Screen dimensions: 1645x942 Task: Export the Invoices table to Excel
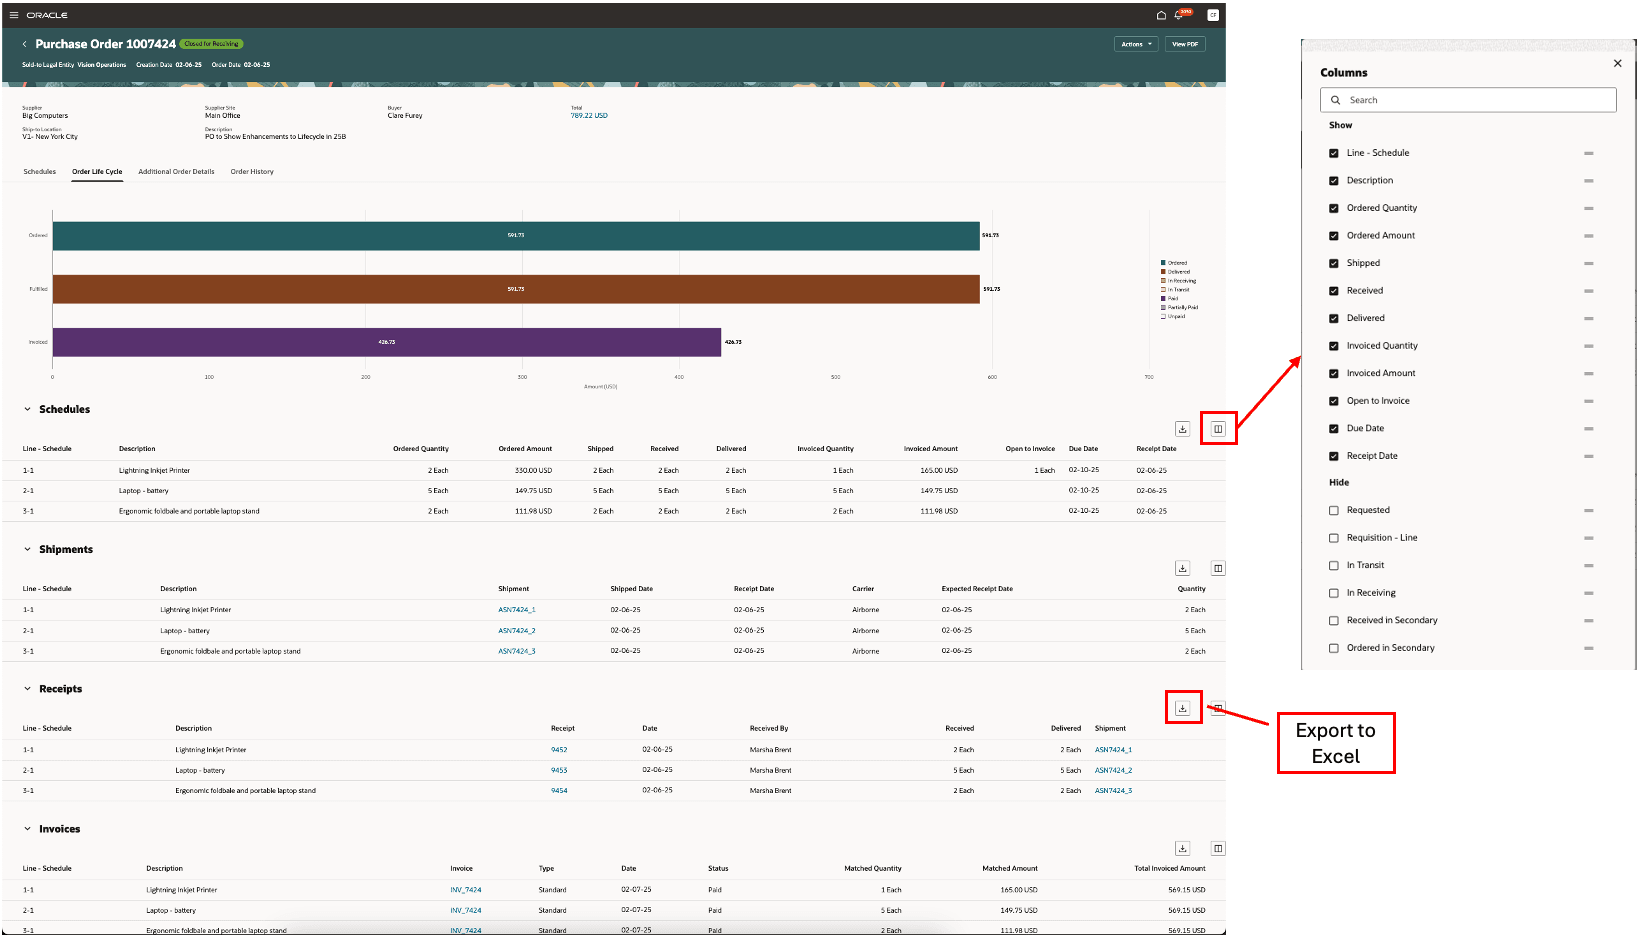1183,847
